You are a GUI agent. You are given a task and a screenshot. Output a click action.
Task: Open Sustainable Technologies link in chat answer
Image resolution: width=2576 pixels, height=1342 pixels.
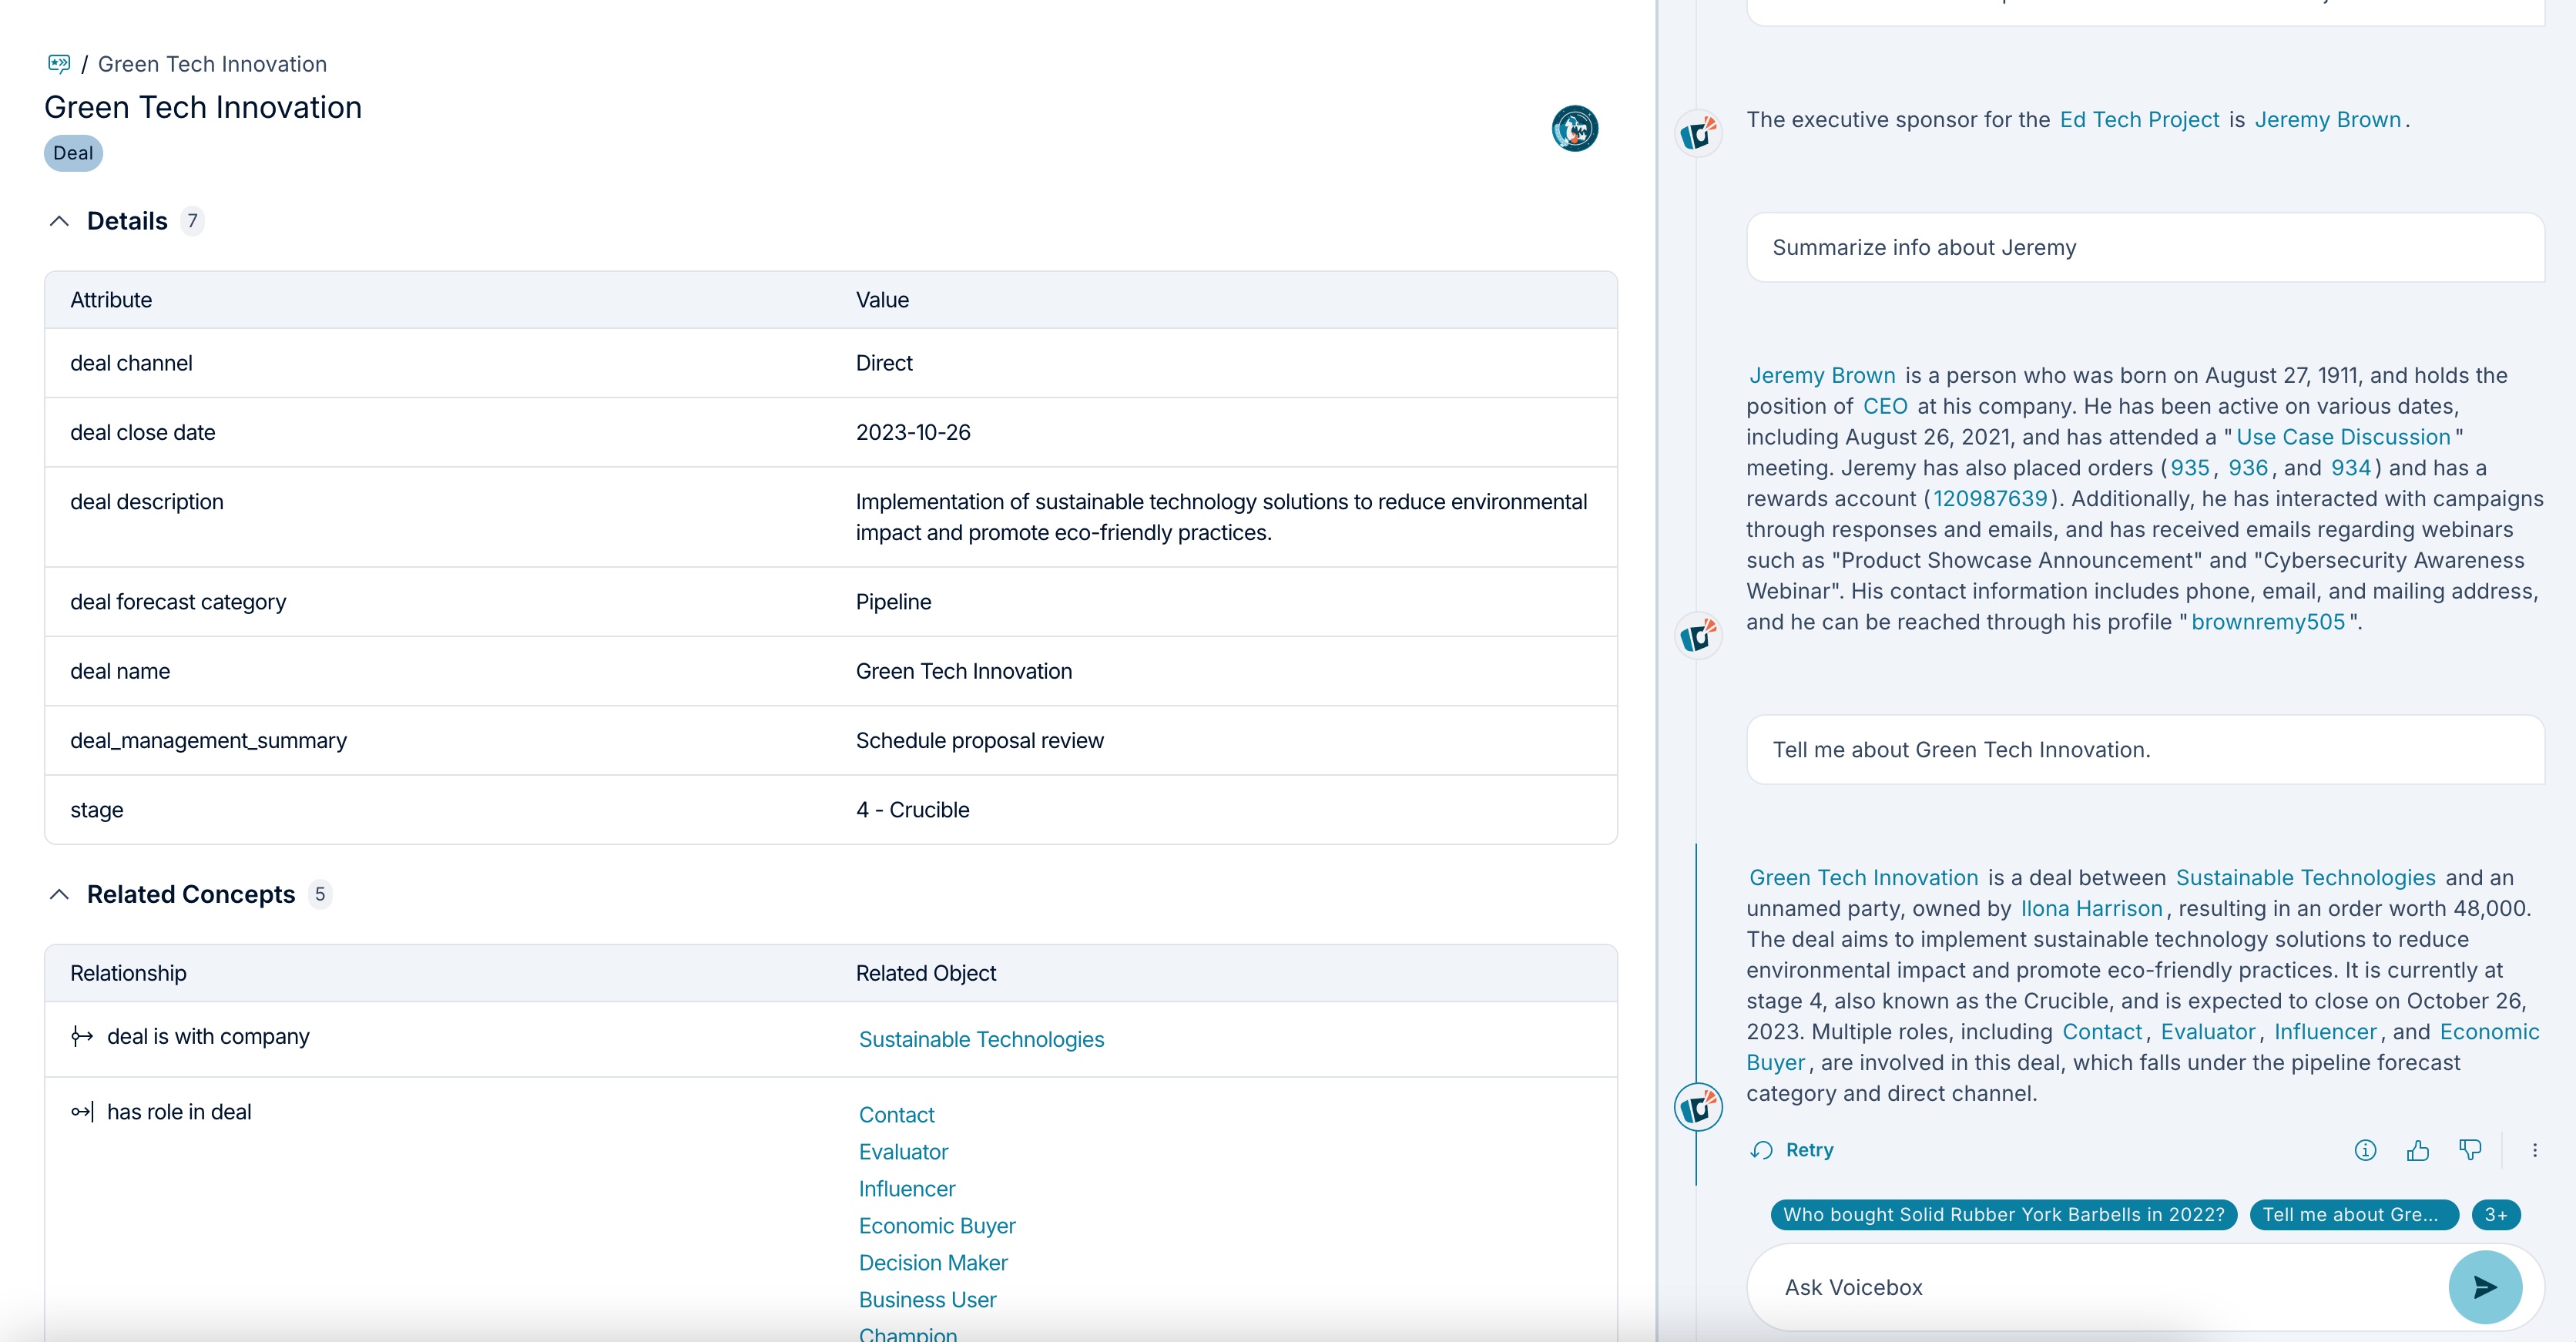pyautogui.click(x=2305, y=877)
